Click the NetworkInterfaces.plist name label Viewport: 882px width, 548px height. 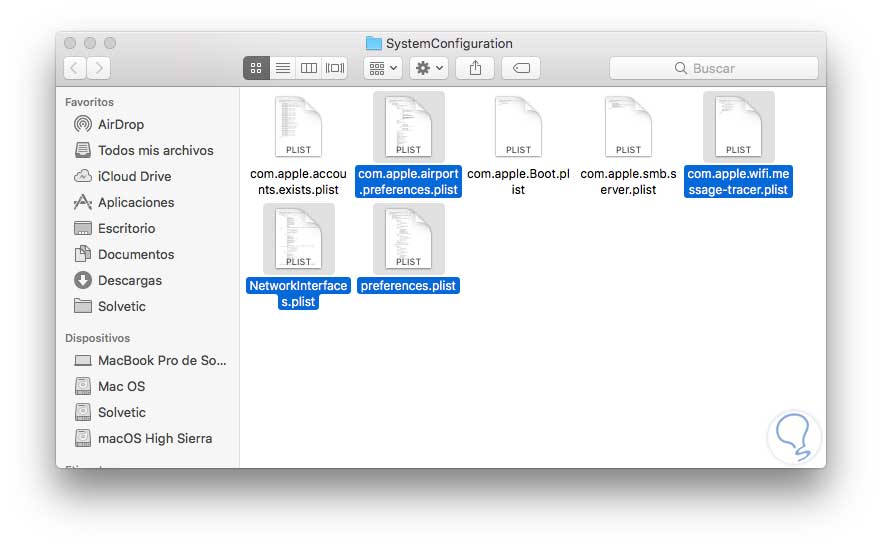298,294
